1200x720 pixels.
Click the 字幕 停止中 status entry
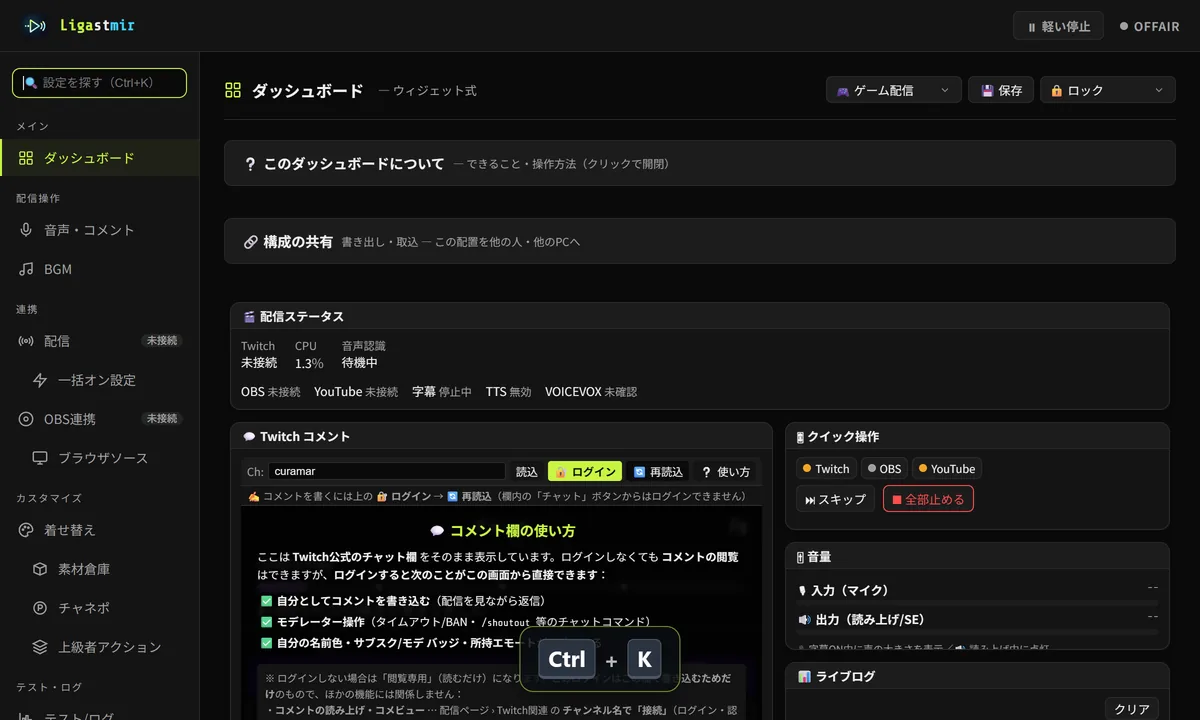pyautogui.click(x=442, y=392)
